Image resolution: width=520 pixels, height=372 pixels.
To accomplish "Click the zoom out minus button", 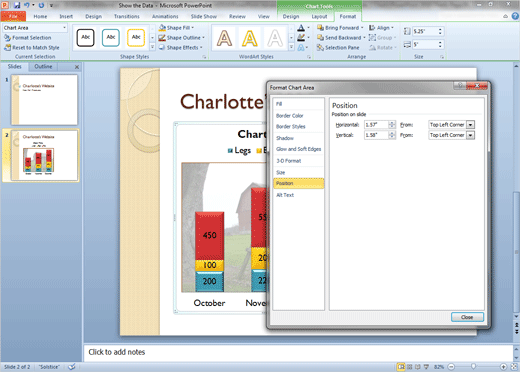I will click(451, 367).
